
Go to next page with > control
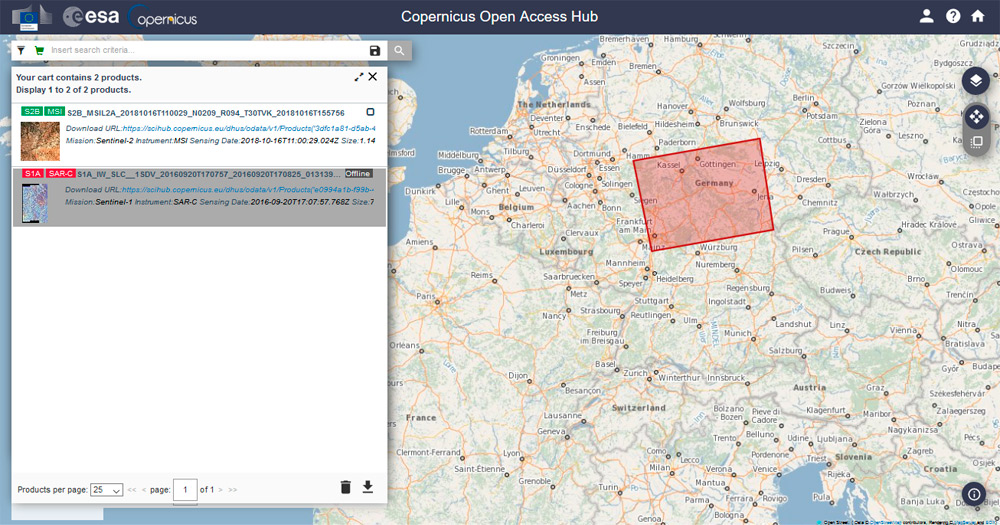(x=221, y=490)
